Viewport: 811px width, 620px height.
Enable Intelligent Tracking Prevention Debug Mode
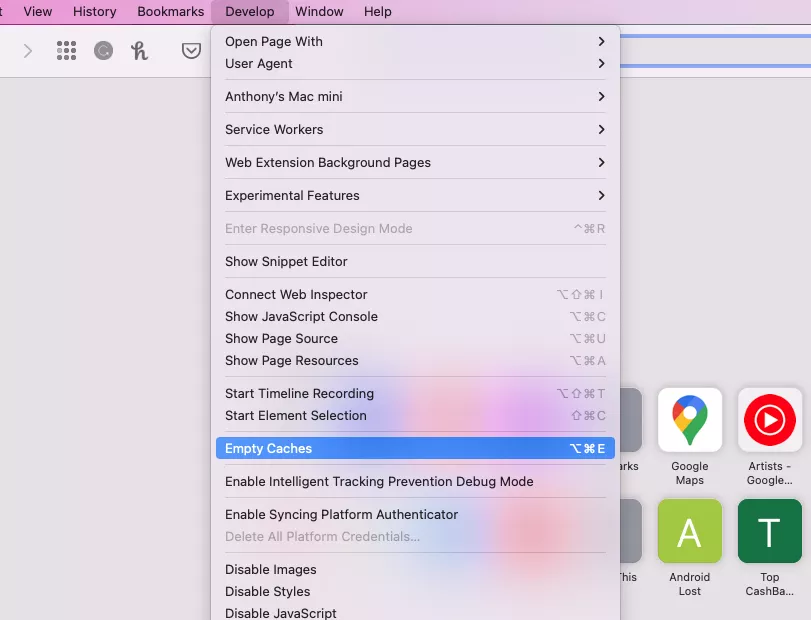pyautogui.click(x=379, y=482)
